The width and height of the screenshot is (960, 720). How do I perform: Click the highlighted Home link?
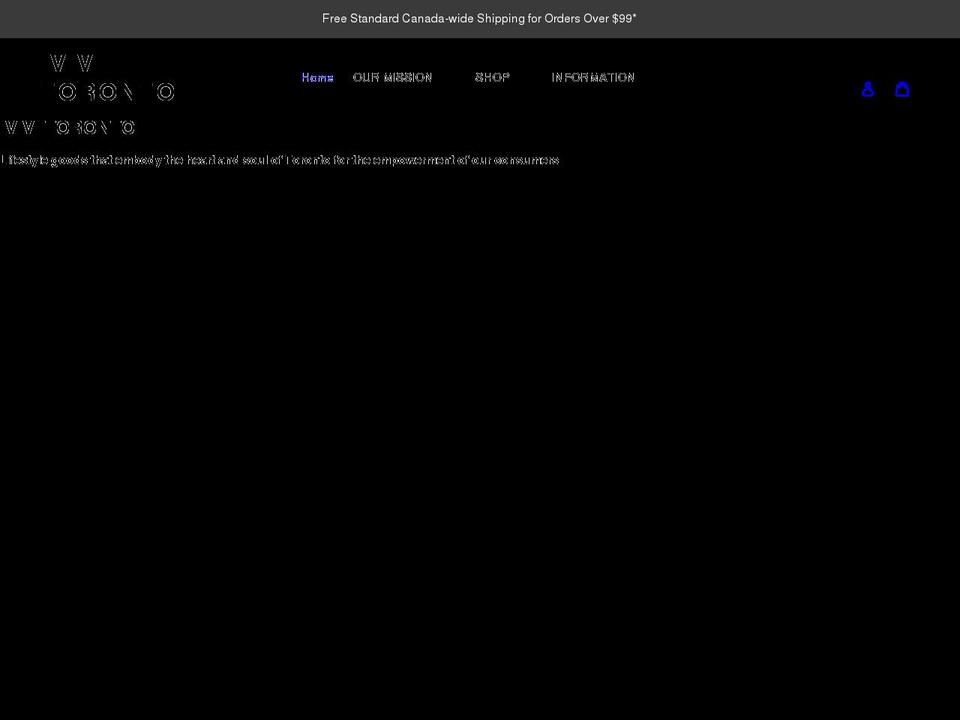point(317,77)
